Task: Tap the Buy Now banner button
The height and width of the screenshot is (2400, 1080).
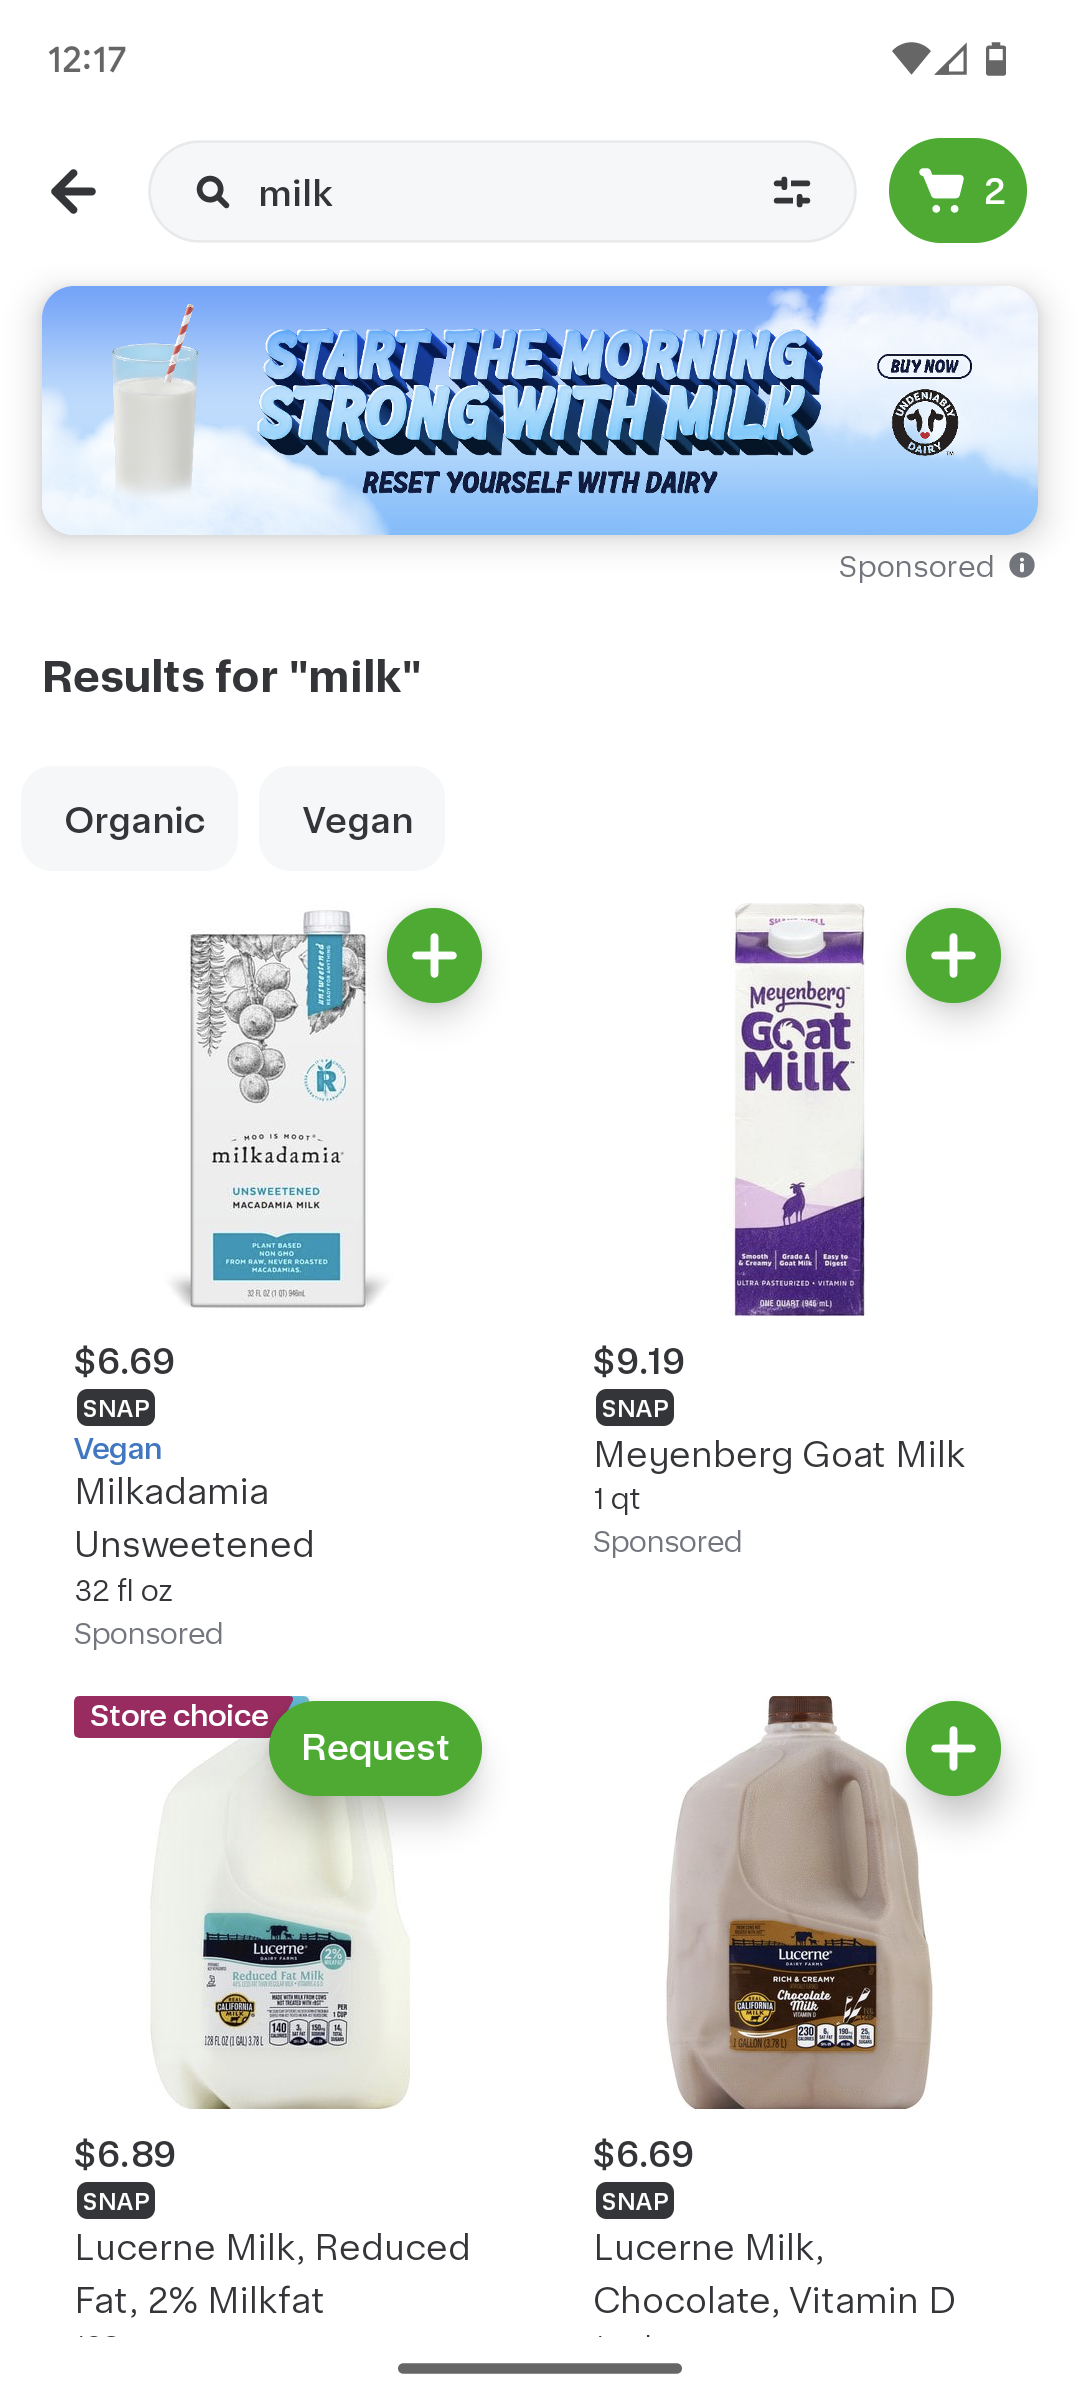Action: tap(924, 366)
